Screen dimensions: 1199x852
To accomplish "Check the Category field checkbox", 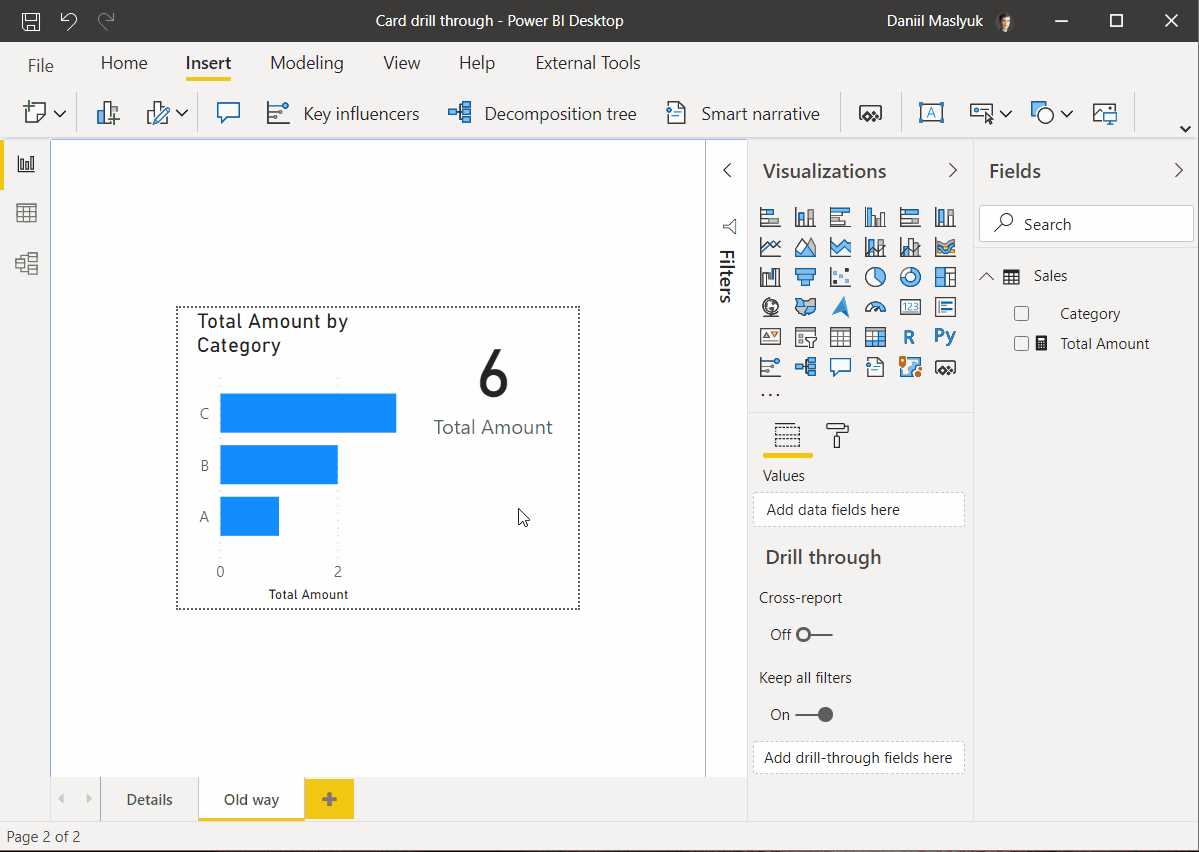I will click(x=1021, y=313).
